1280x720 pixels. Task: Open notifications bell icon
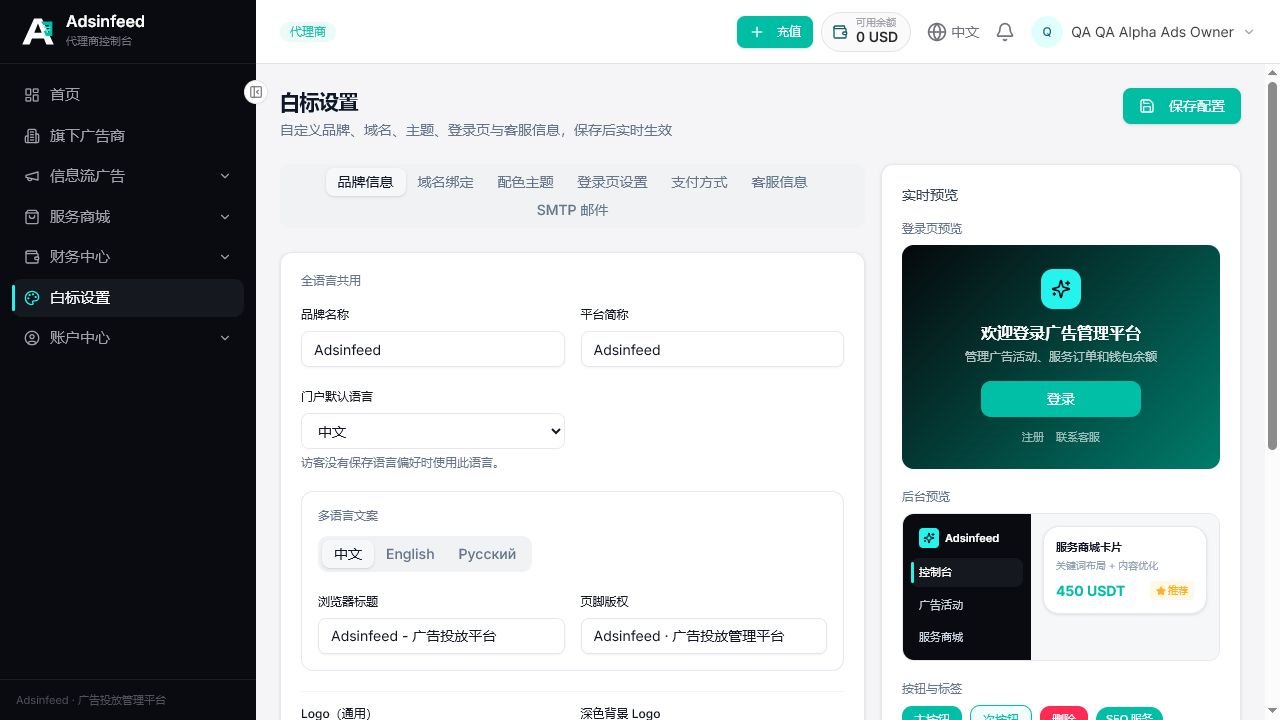point(1005,32)
